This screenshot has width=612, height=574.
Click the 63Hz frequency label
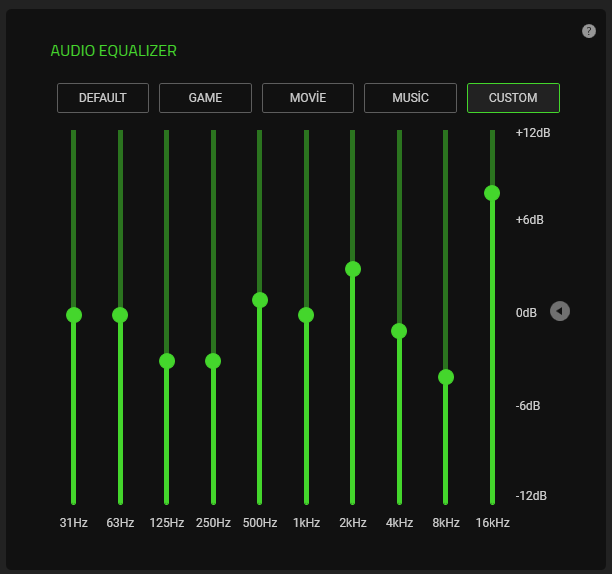[120, 522]
